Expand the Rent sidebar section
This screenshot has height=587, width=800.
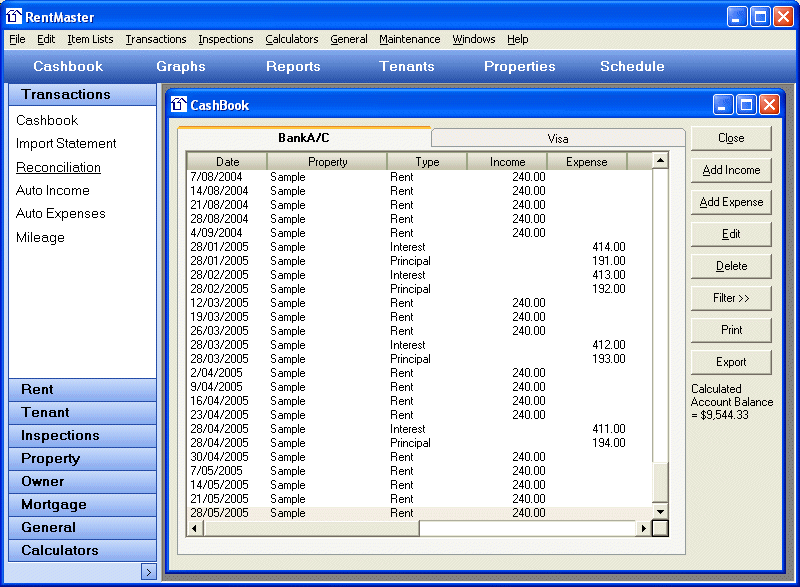82,389
